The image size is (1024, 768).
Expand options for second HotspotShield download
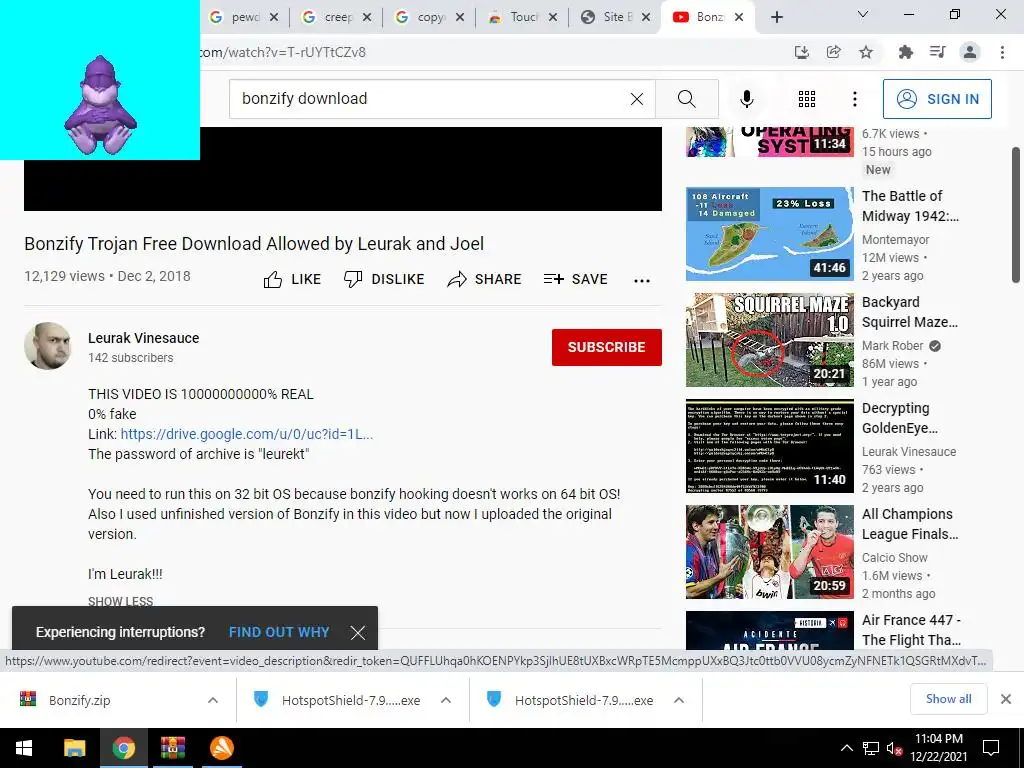[x=679, y=700]
